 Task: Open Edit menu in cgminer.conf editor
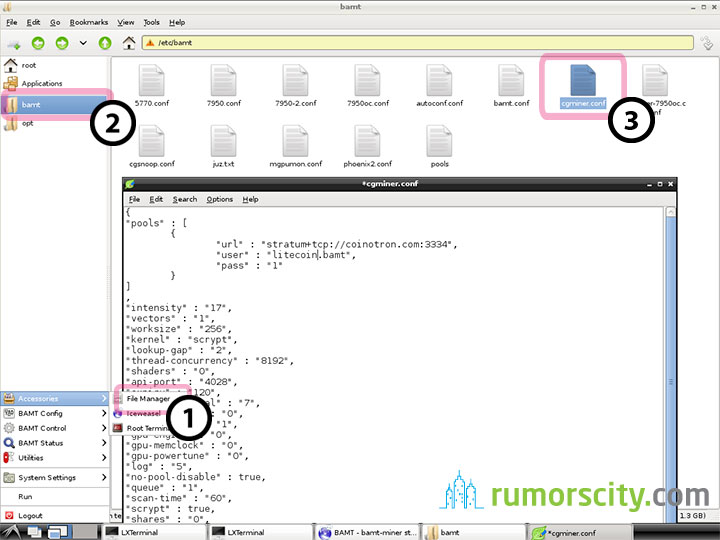[x=156, y=199]
